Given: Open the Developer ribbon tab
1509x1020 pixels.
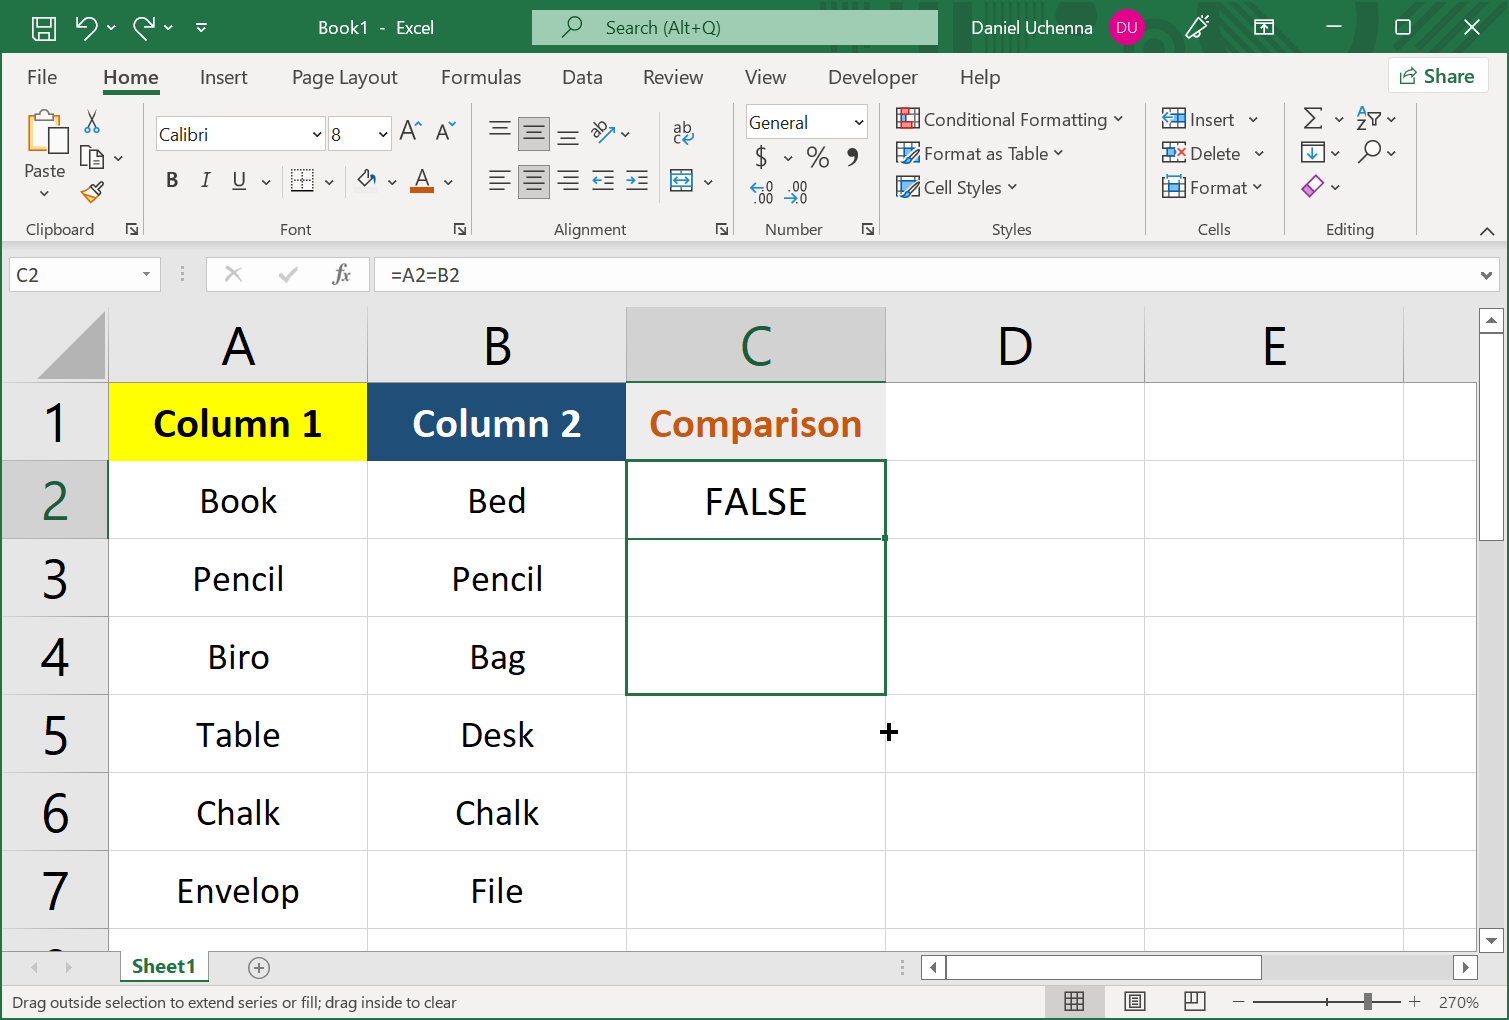Looking at the screenshot, I should pos(872,77).
